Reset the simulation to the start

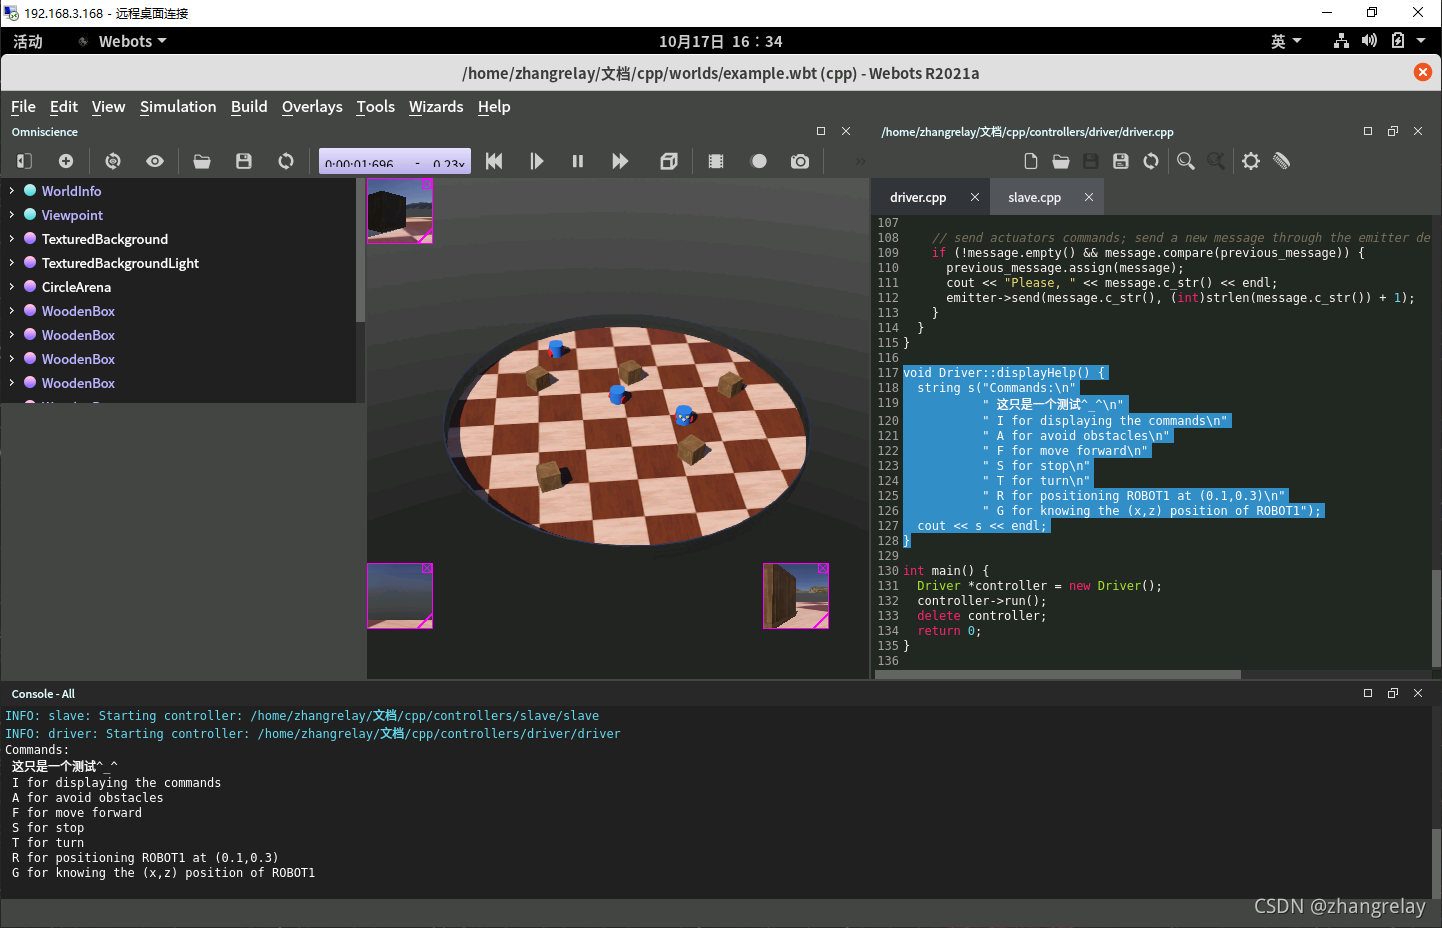[494, 161]
